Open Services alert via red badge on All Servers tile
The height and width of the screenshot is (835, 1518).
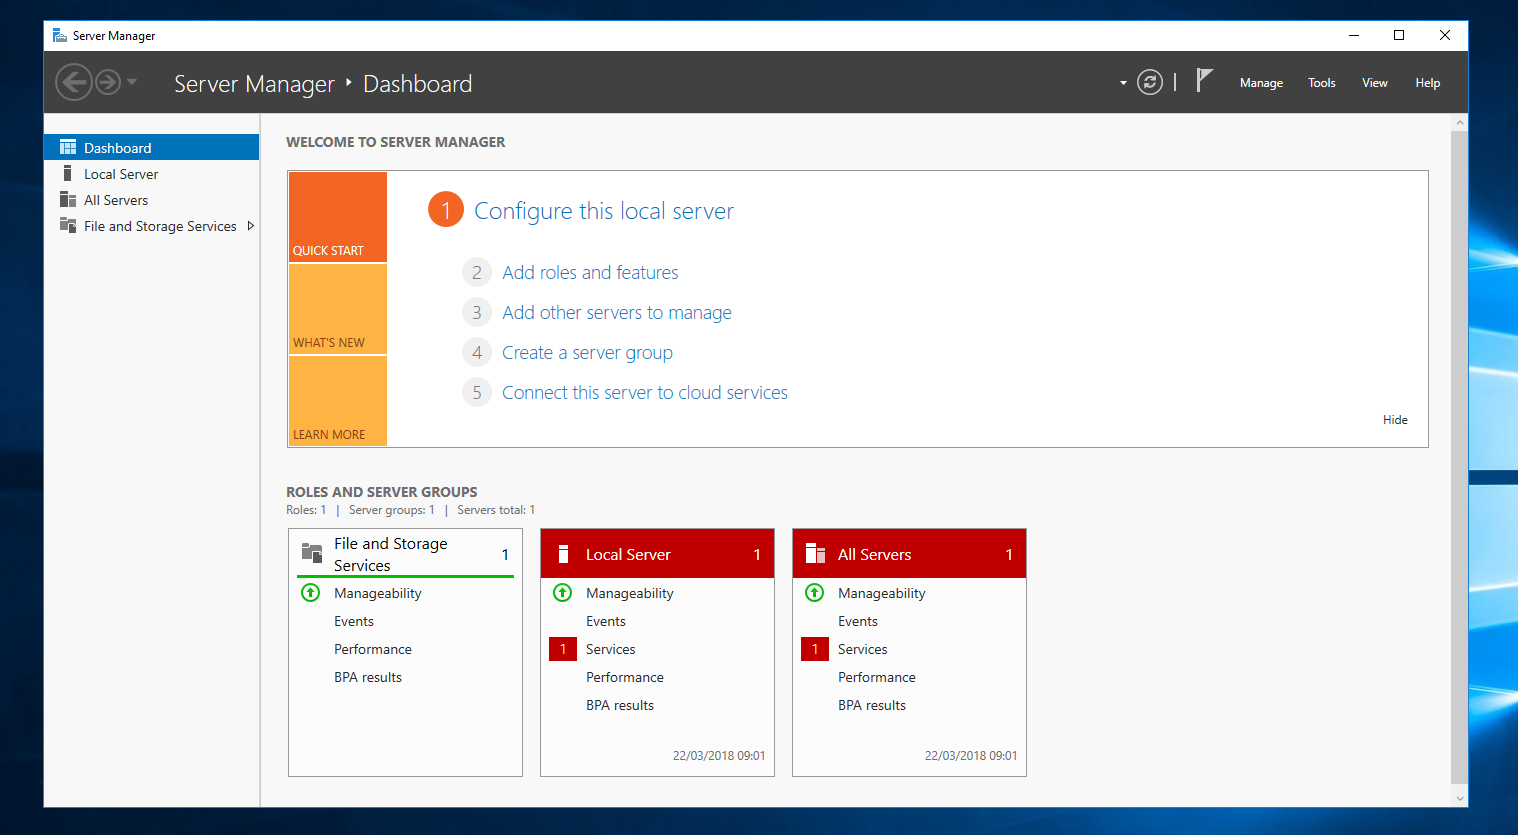814,649
